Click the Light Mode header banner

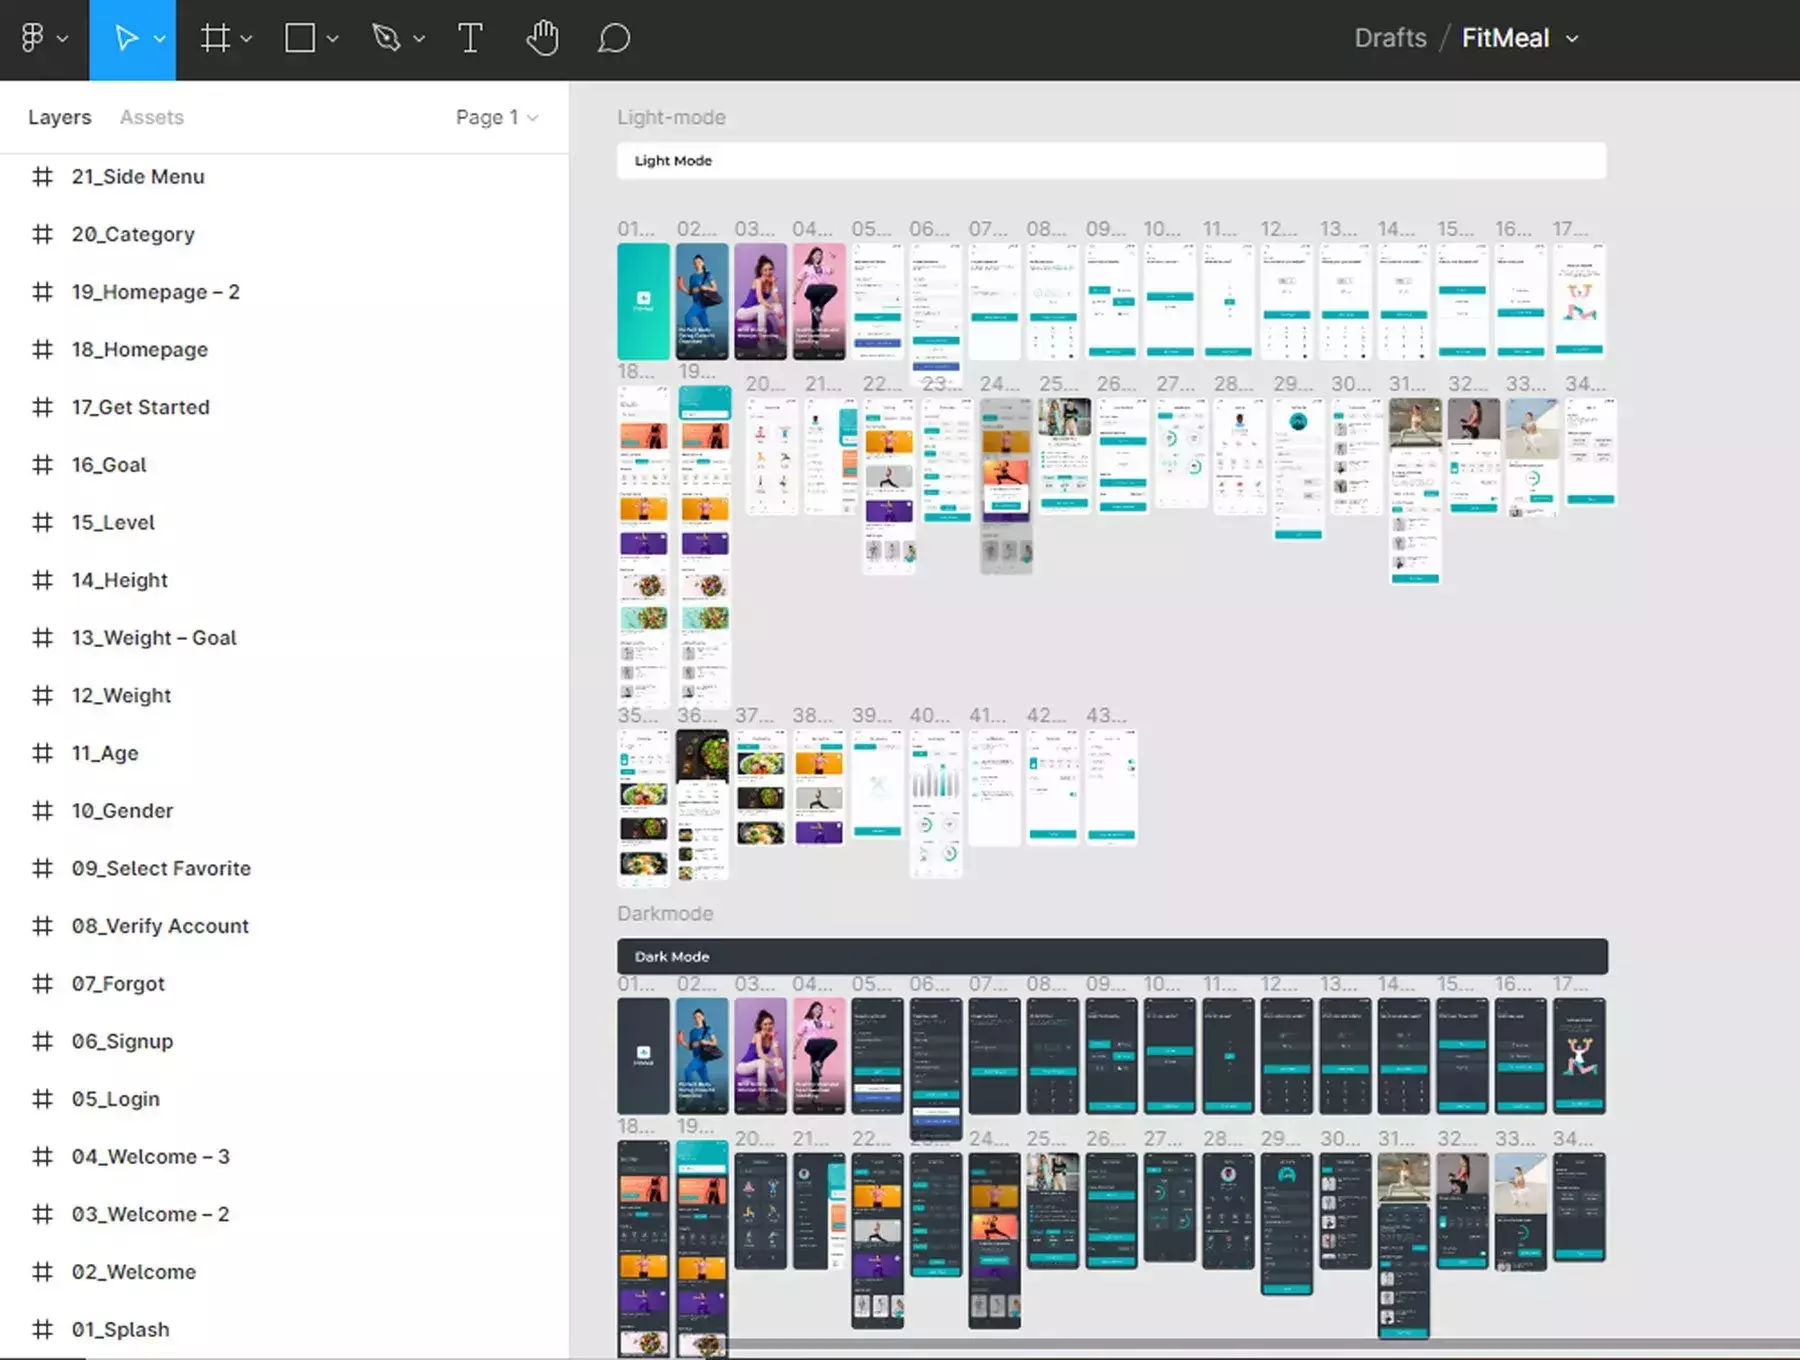[1111, 161]
